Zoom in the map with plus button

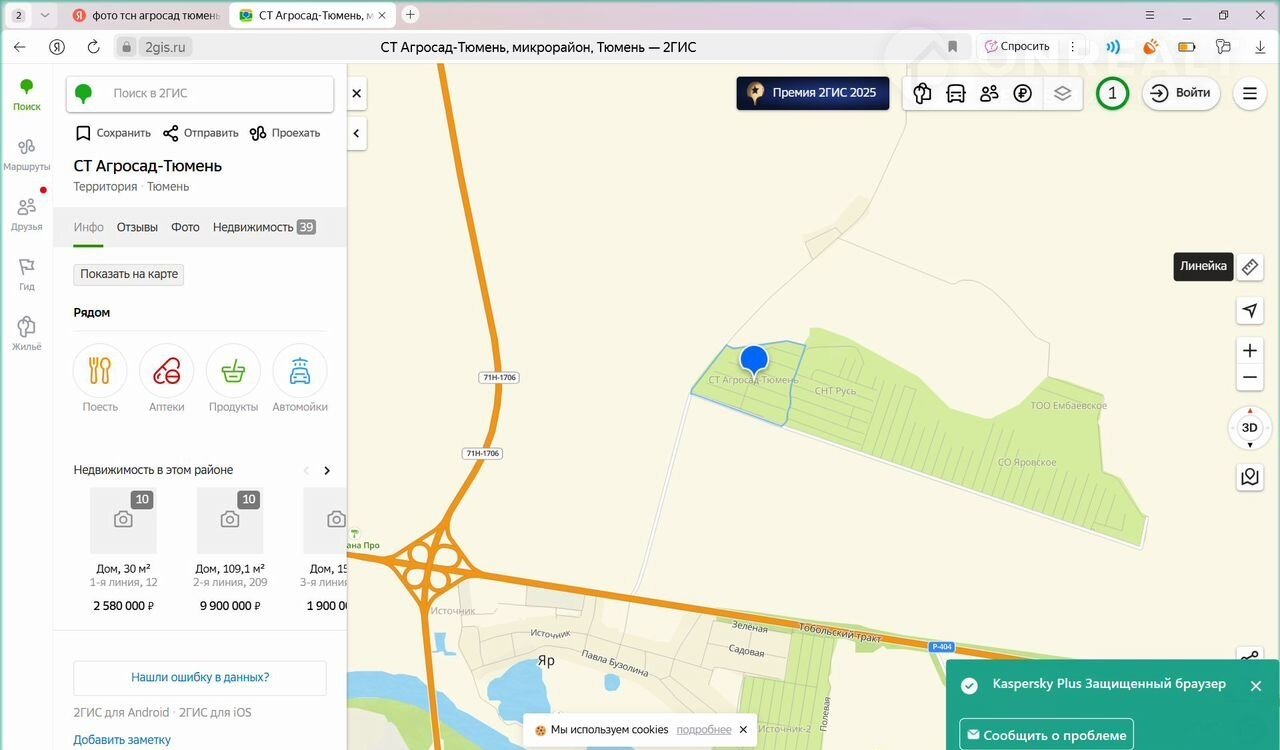pyautogui.click(x=1249, y=350)
